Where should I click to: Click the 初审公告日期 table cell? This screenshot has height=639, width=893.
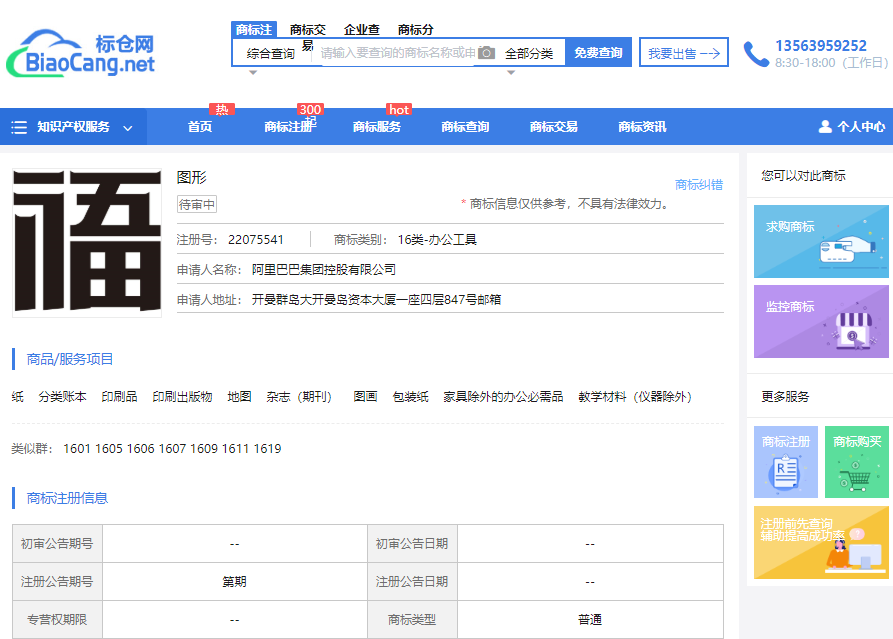point(412,544)
